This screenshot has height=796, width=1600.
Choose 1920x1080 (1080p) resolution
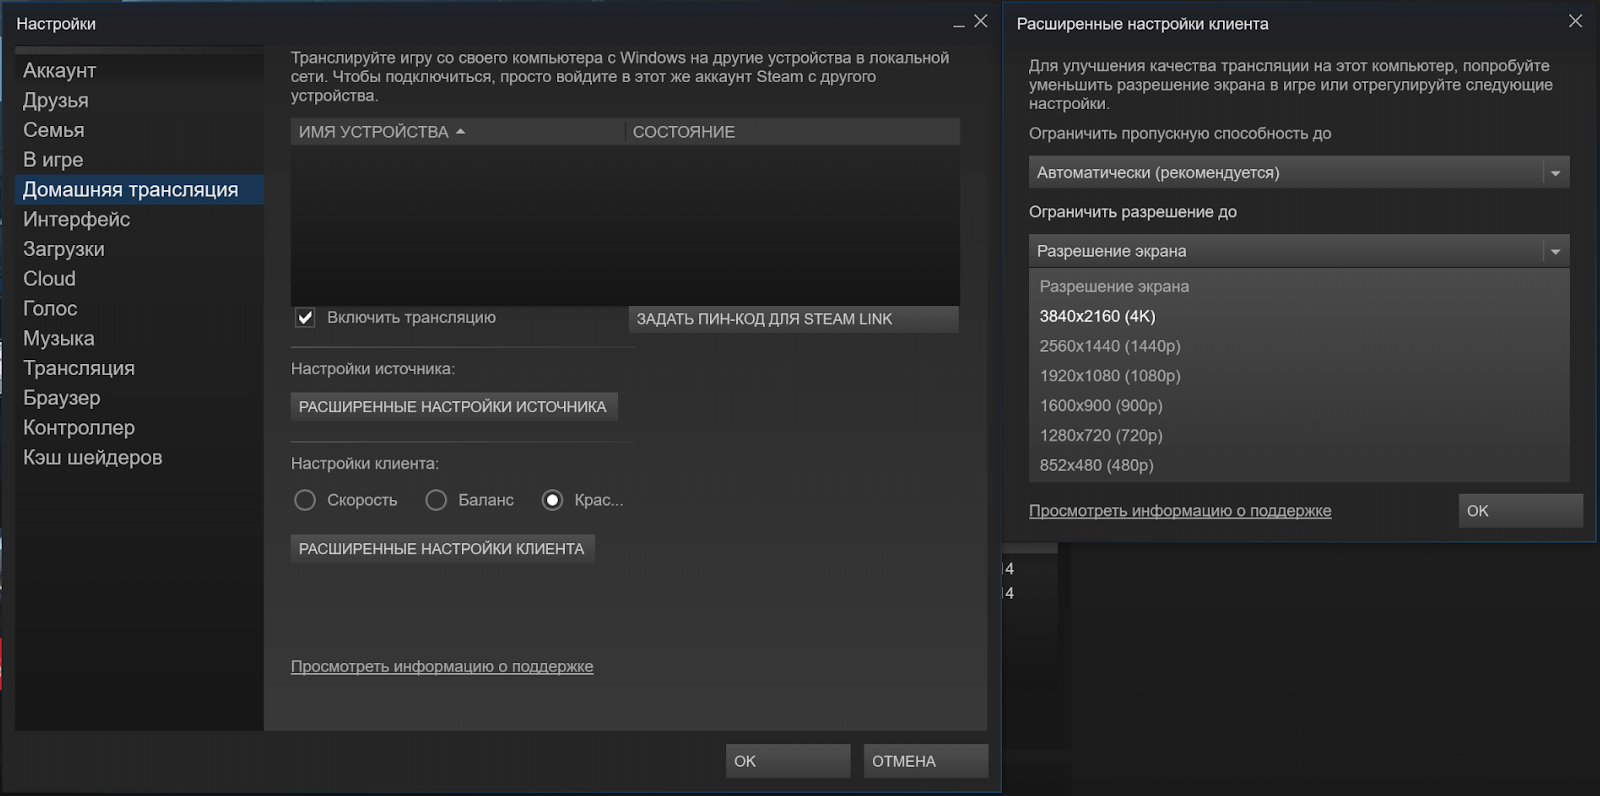[x=1299, y=376]
